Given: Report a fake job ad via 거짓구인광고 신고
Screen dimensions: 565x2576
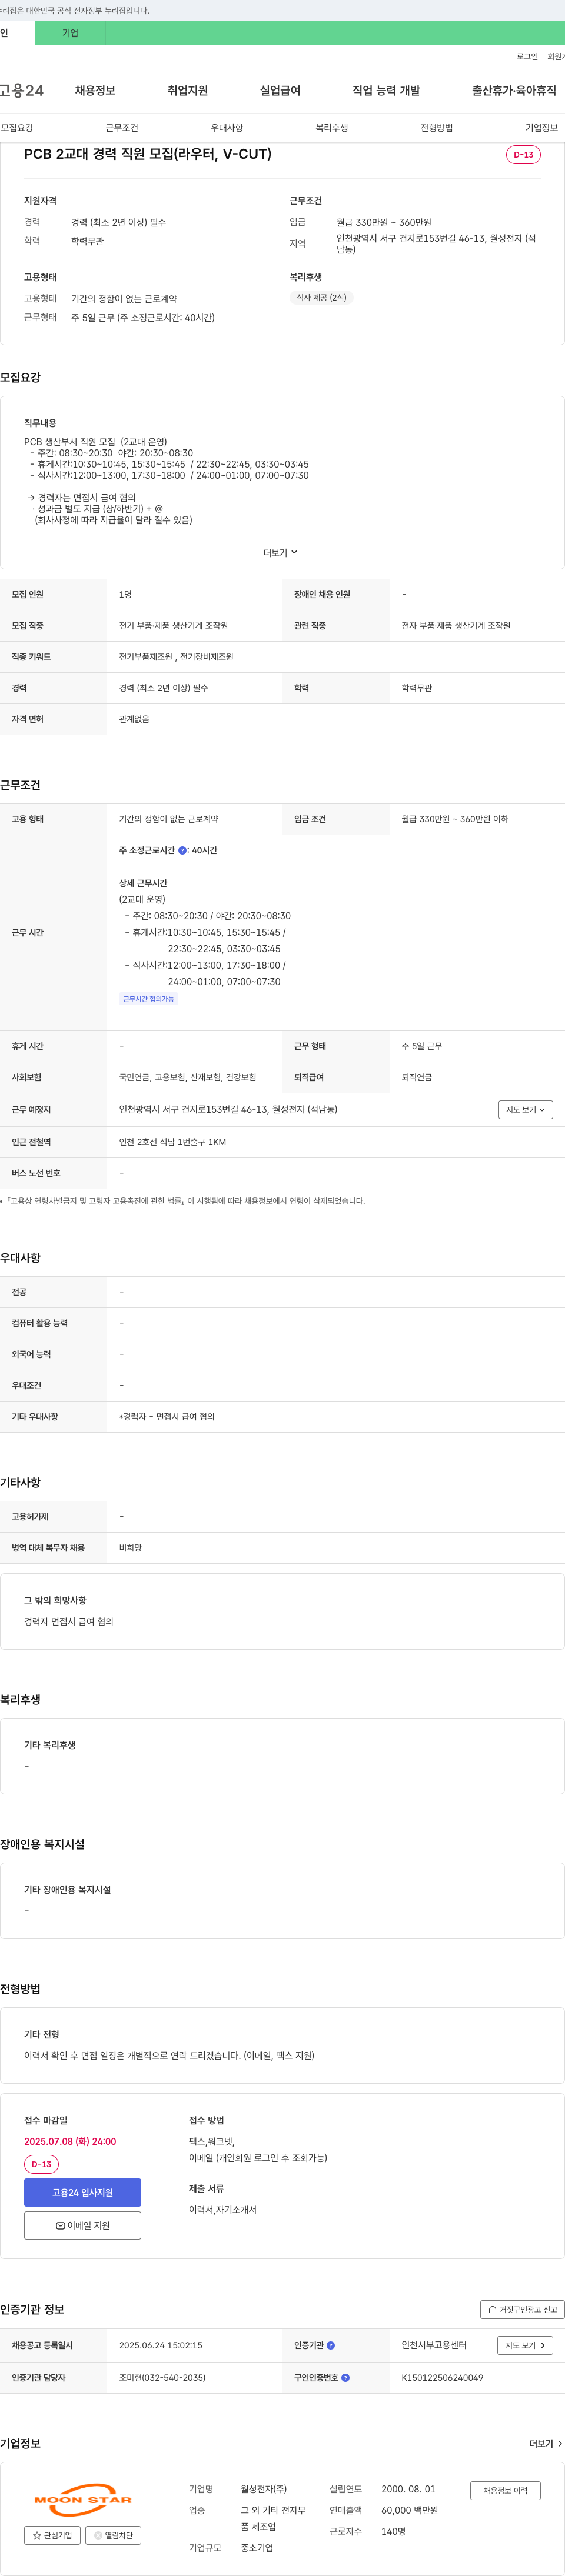Looking at the screenshot, I should (x=522, y=2309).
